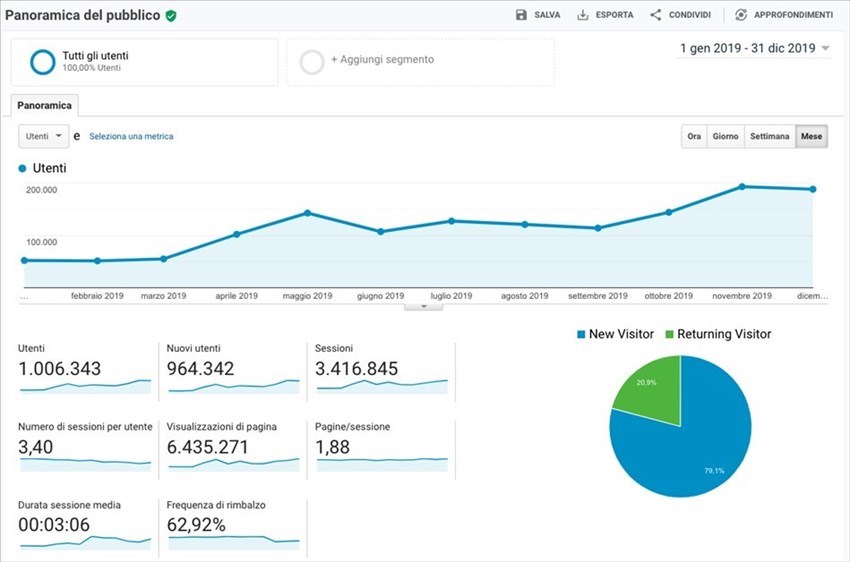Image resolution: width=850 pixels, height=562 pixels.
Task: Click the Salva floppy disk icon
Action: pyautogui.click(x=521, y=15)
